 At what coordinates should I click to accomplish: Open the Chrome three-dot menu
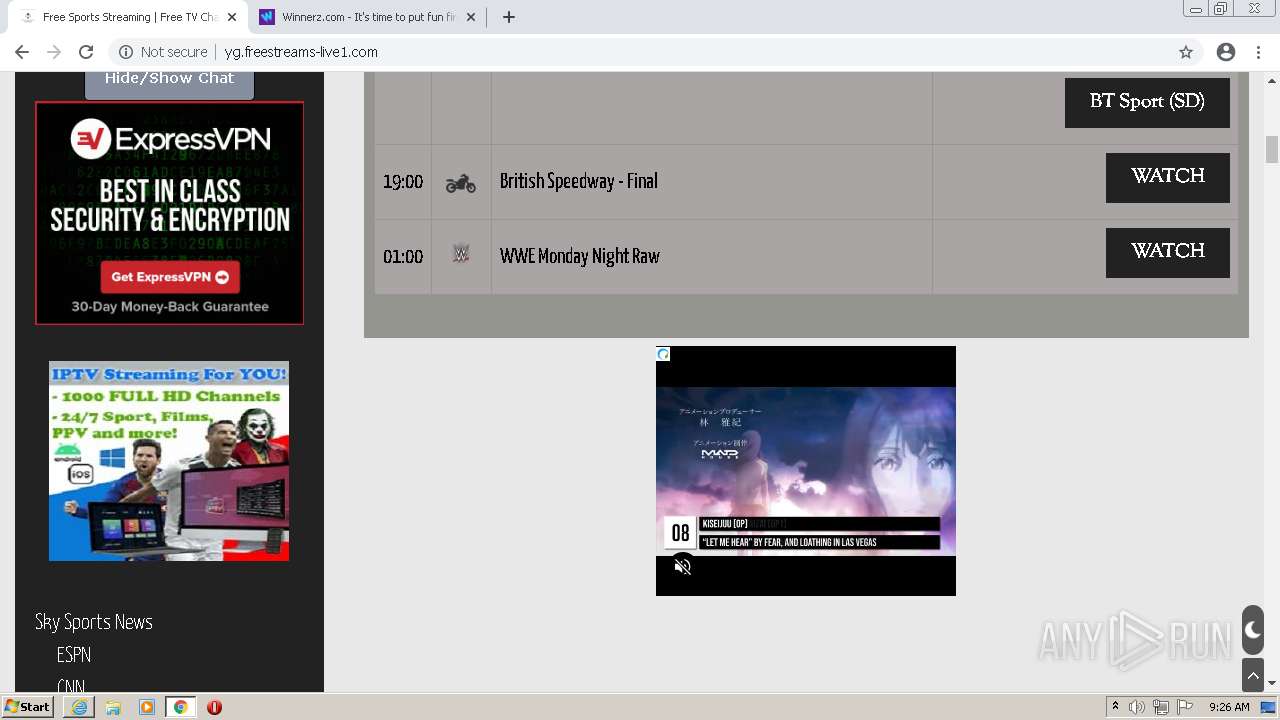click(x=1260, y=52)
